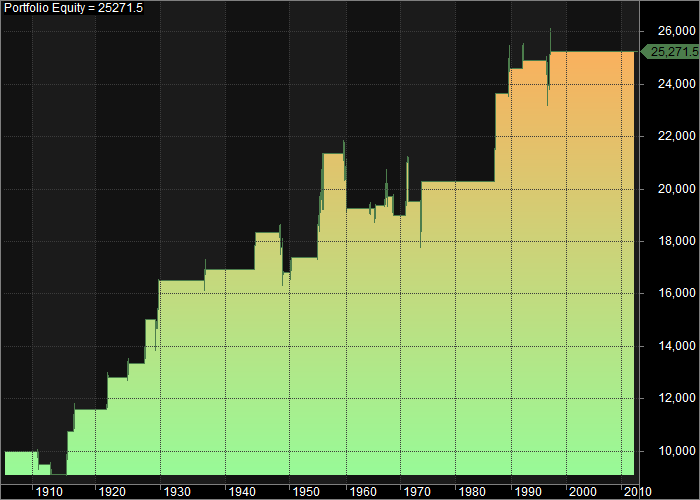Screen dimensions: 700x500
Task: Click the 18,000 y-axis label
Action: coord(677,241)
